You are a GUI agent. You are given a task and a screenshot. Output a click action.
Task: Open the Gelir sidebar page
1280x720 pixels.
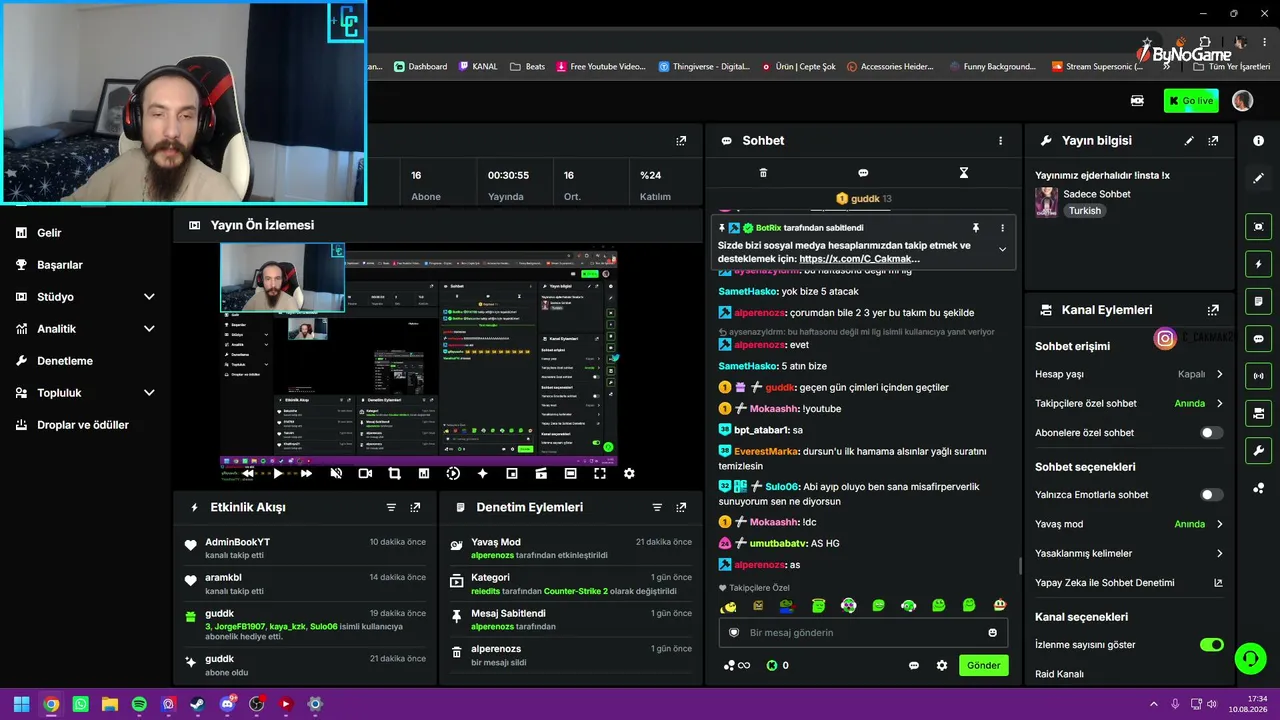click(49, 233)
